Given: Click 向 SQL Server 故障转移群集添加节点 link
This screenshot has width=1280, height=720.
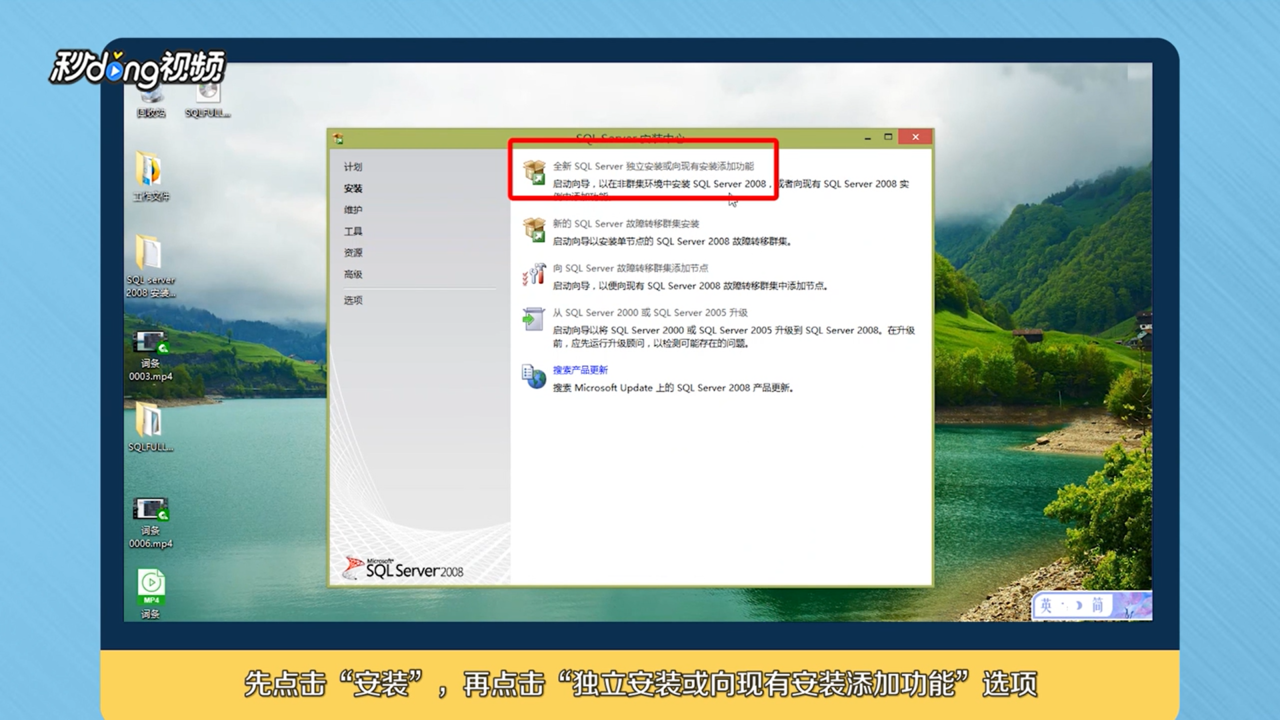Looking at the screenshot, I should pos(630,268).
